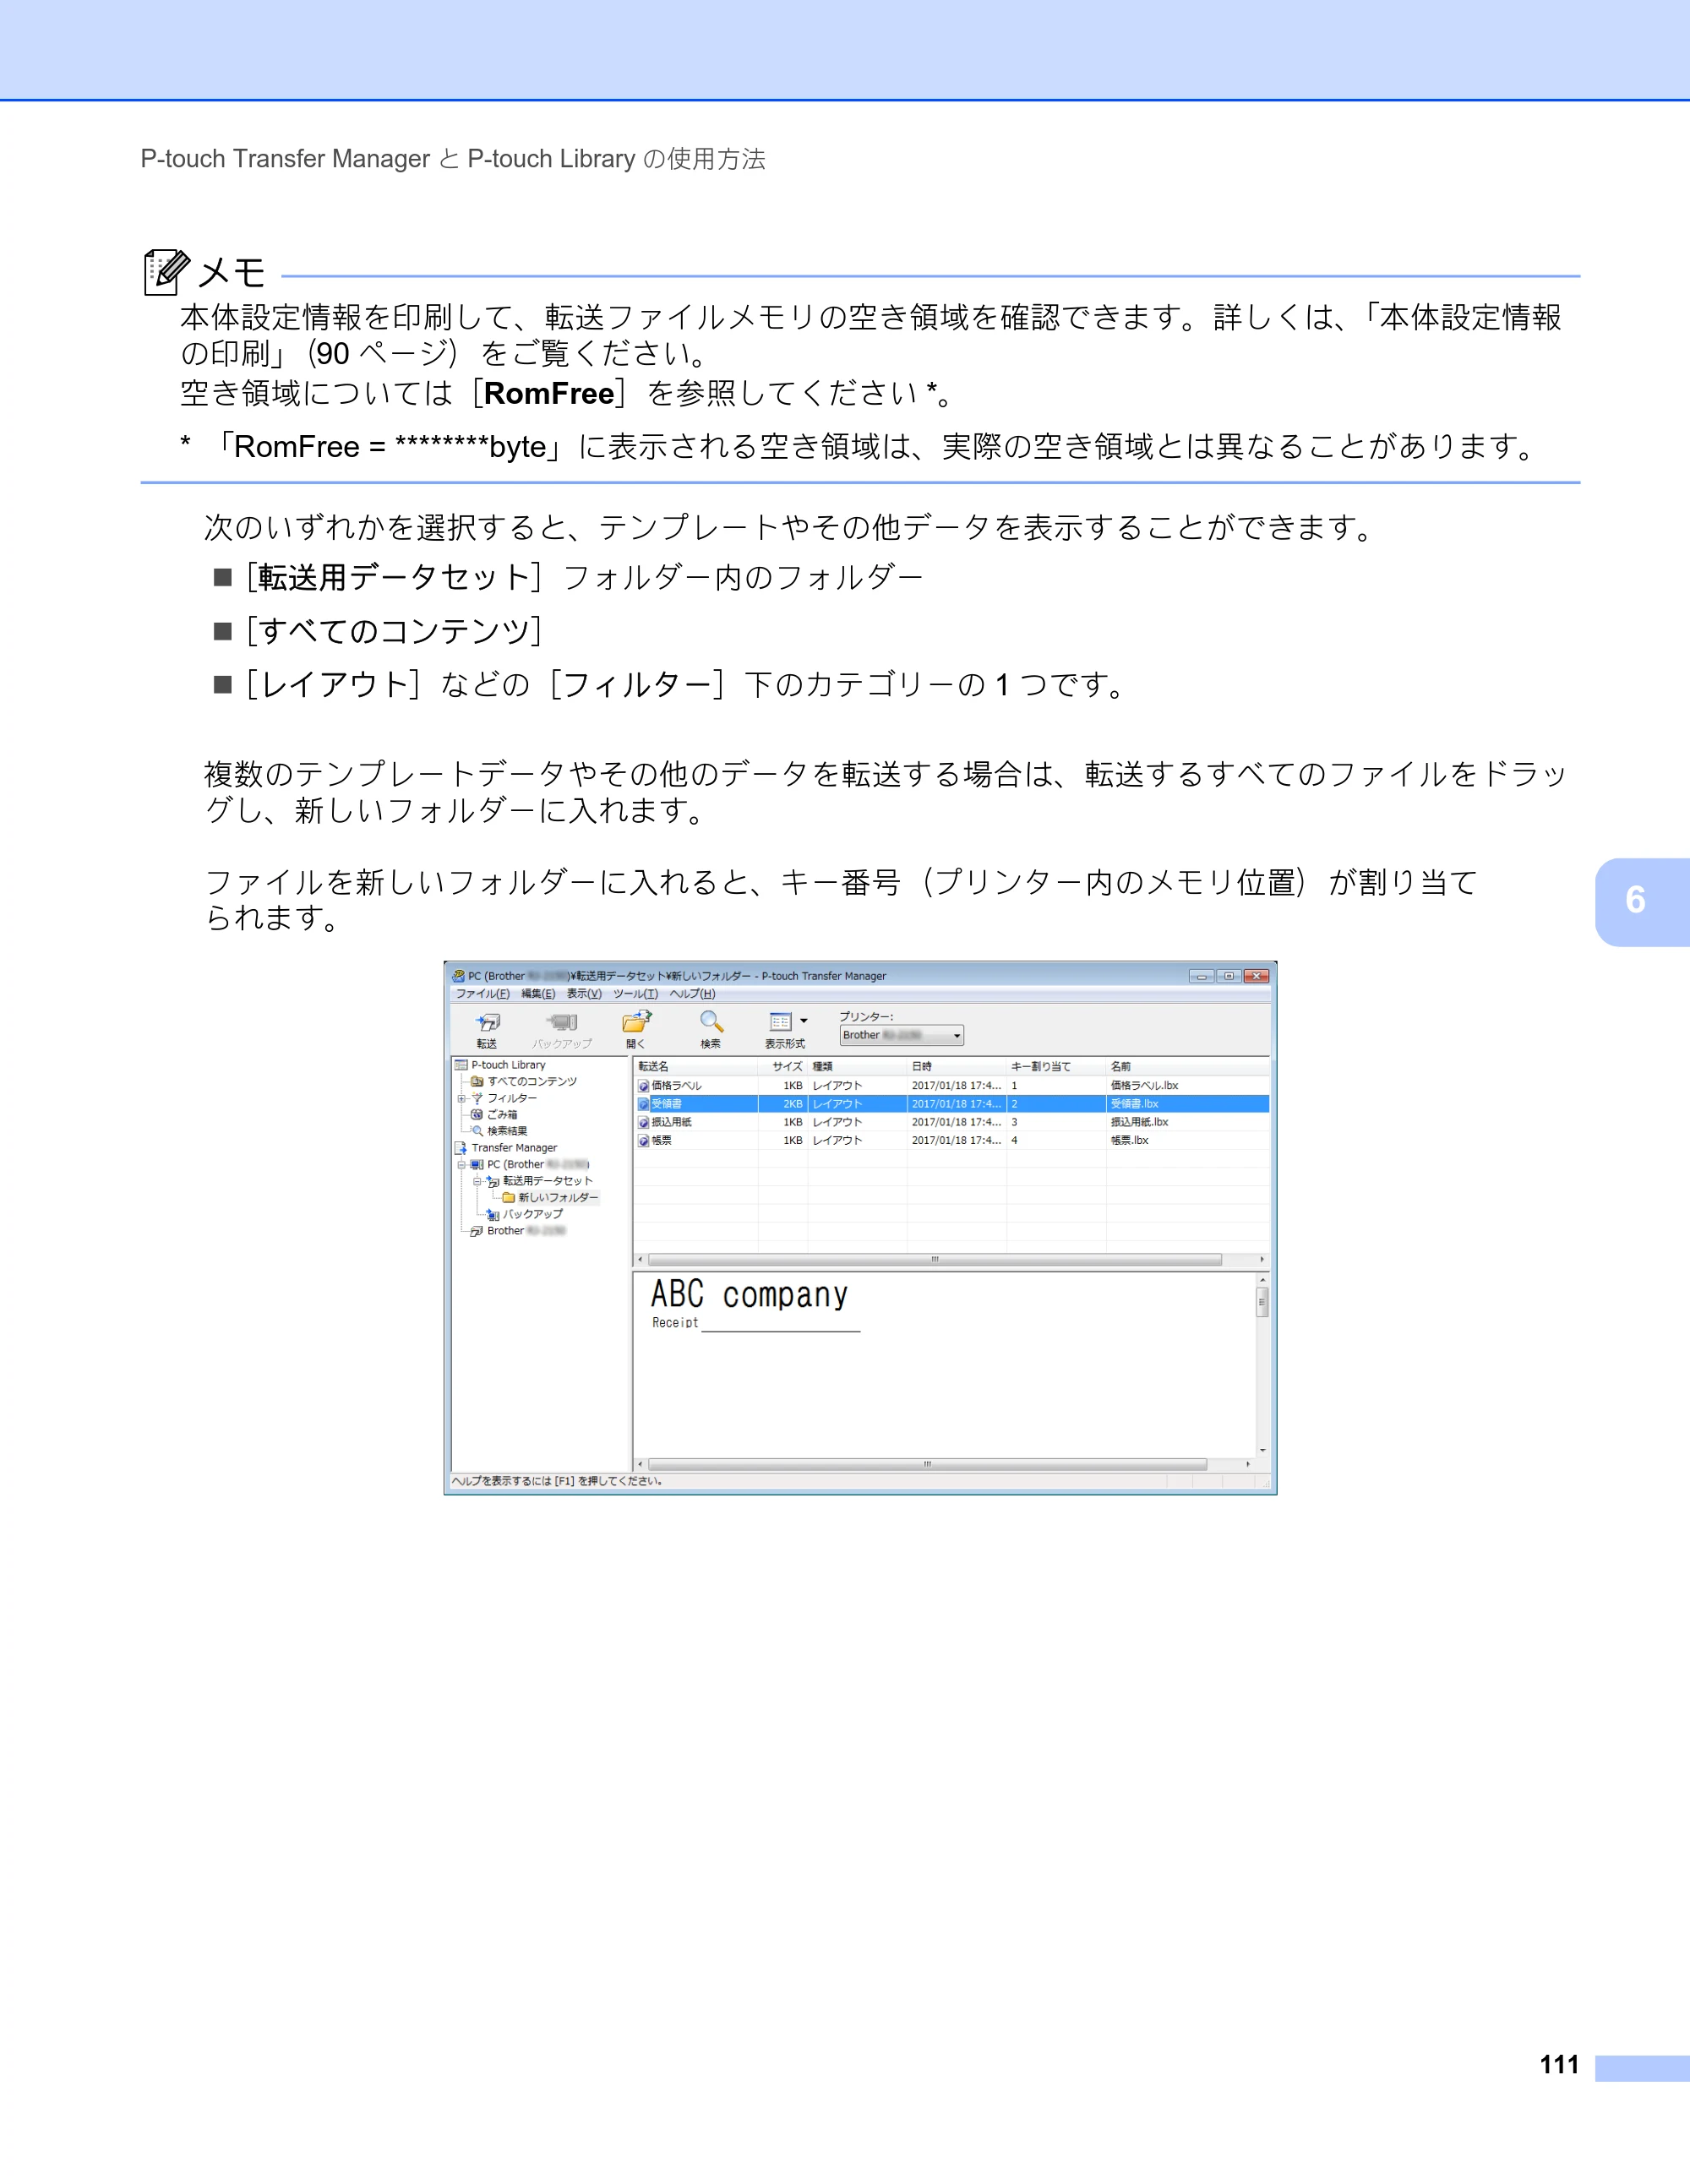Open the 表示形式 dropdown arrow
The width and height of the screenshot is (1690, 2184).
(x=804, y=1022)
